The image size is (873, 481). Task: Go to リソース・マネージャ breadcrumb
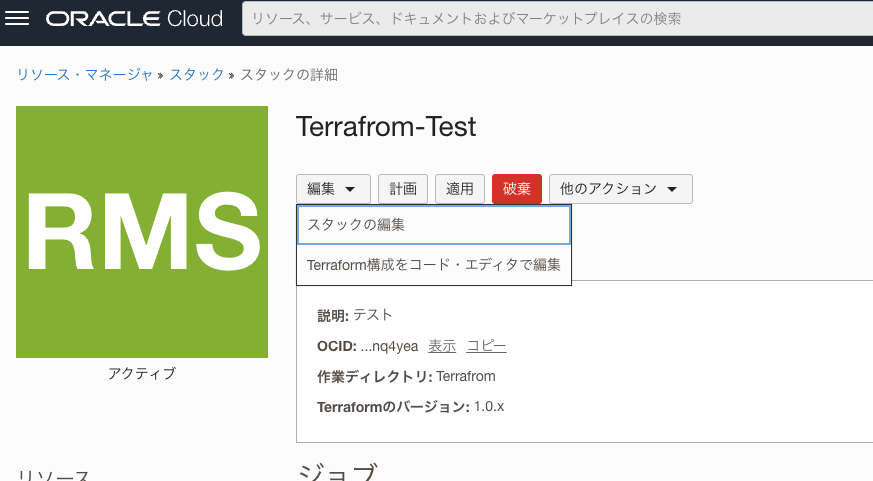[x=85, y=75]
